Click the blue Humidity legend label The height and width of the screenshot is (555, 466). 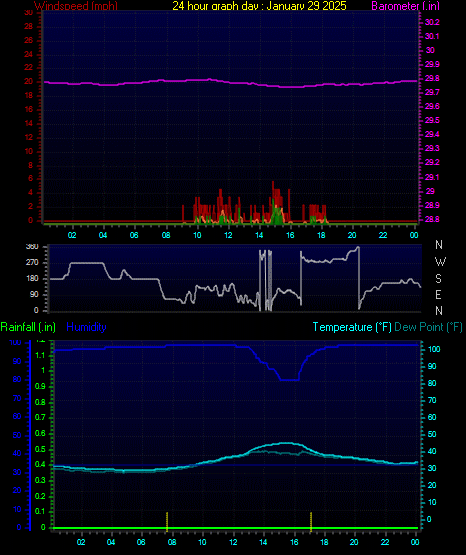tap(86, 327)
